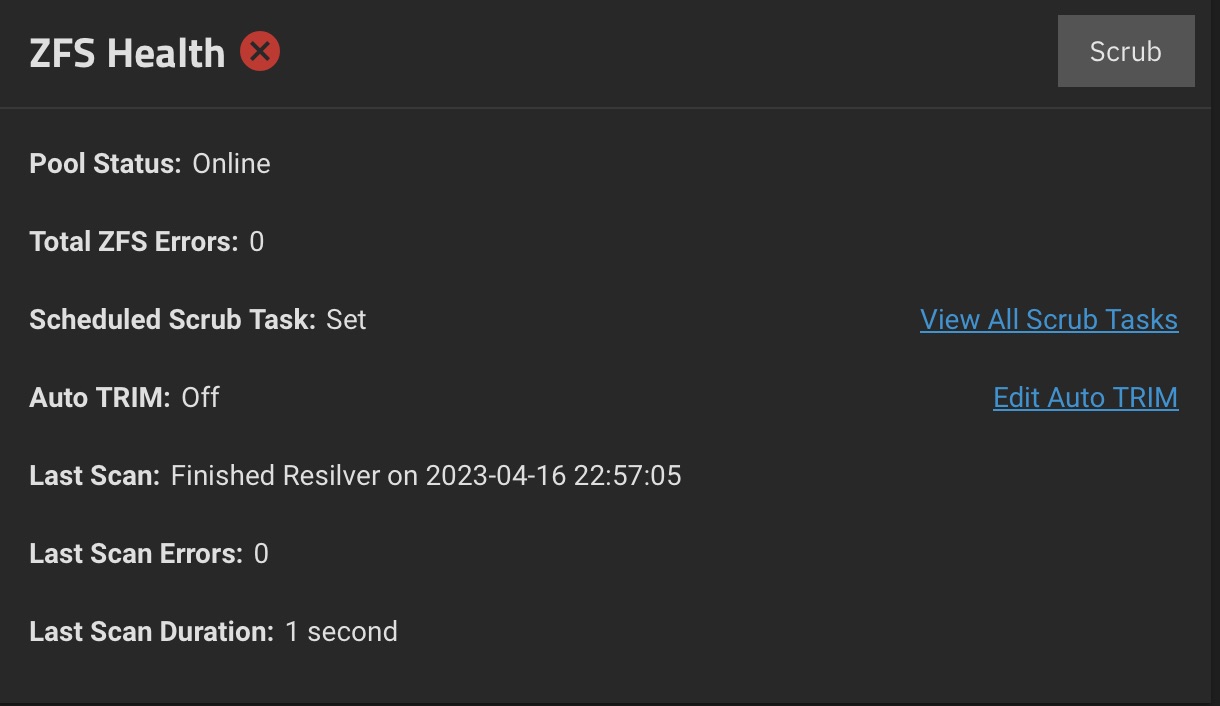Select the Off value of Auto TRIM

[200, 398]
